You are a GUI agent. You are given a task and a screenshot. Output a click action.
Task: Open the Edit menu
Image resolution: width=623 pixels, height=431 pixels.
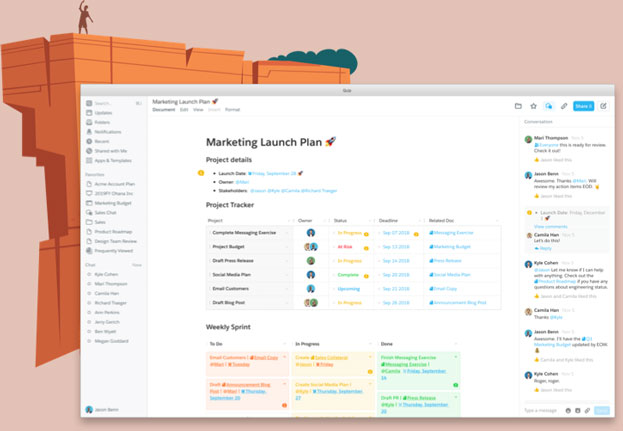[184, 109]
